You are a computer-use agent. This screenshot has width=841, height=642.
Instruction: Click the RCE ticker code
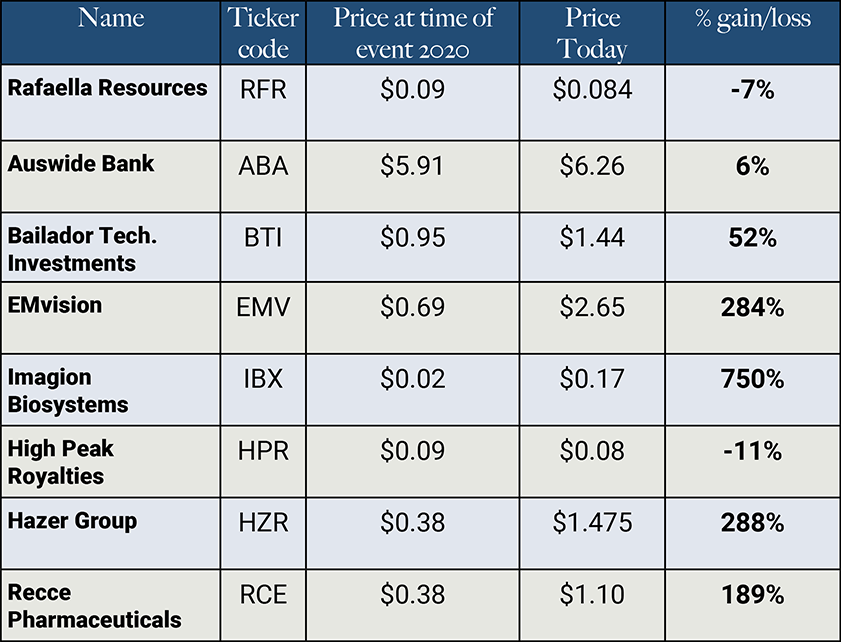(x=264, y=596)
